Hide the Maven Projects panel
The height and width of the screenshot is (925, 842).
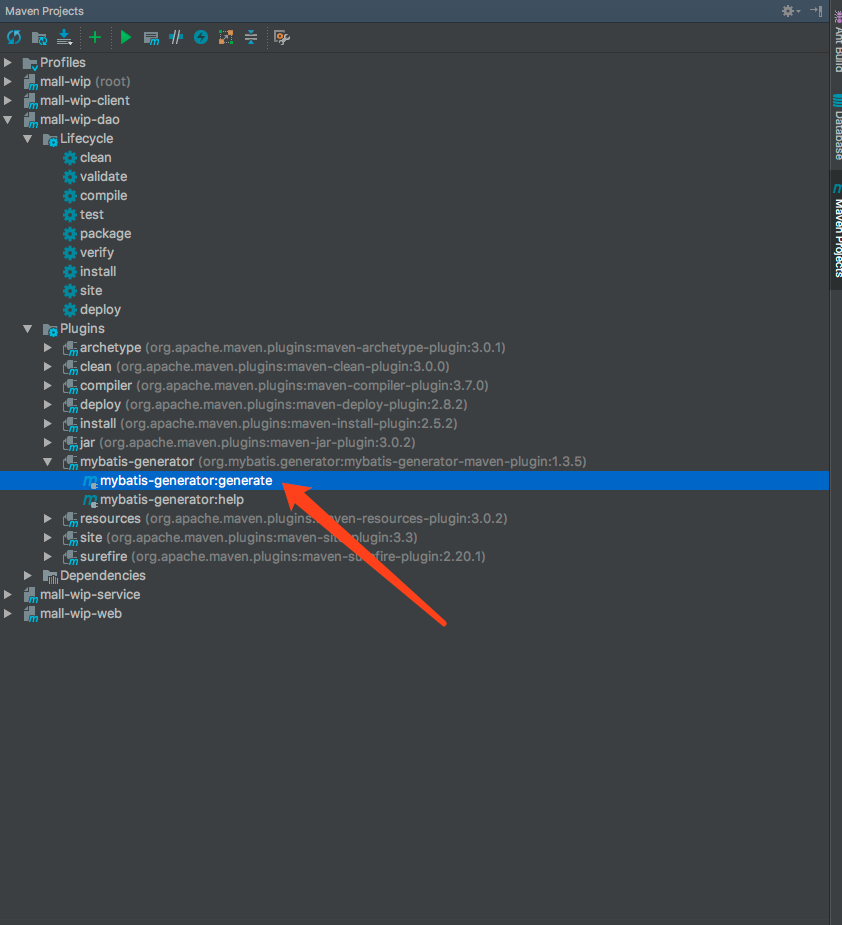tap(816, 11)
